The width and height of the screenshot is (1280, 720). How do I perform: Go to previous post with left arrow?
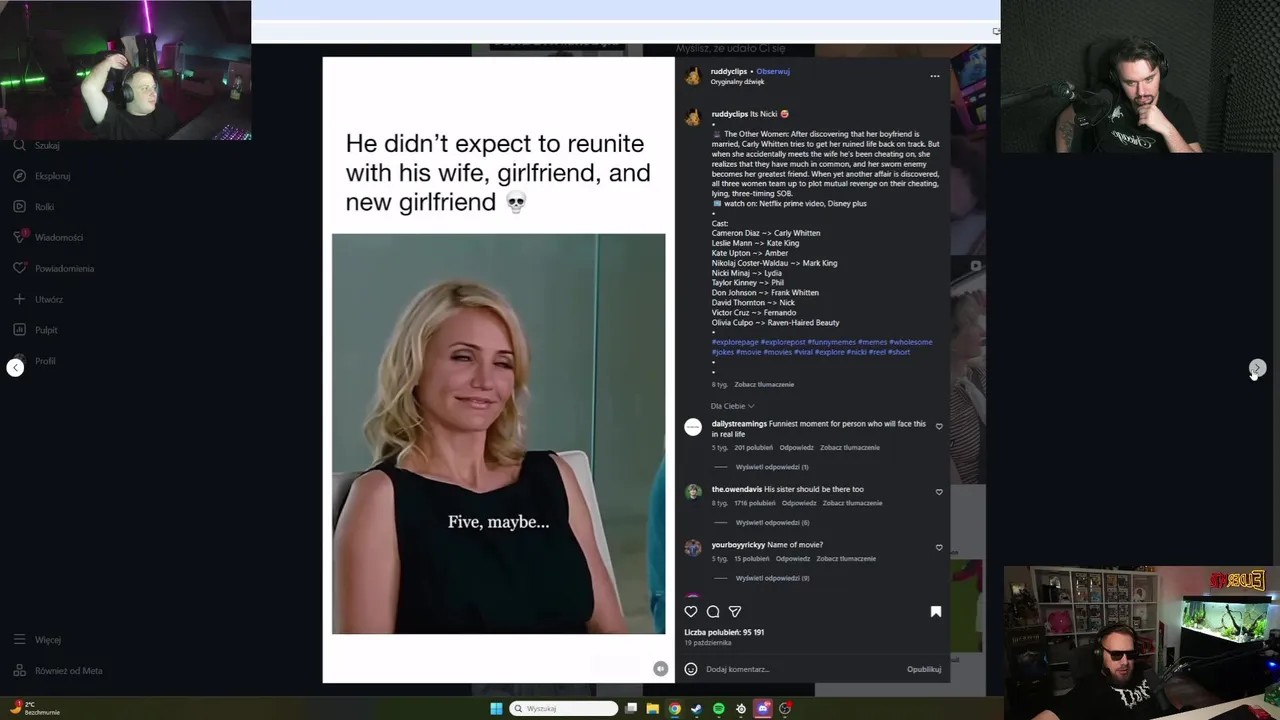15,367
